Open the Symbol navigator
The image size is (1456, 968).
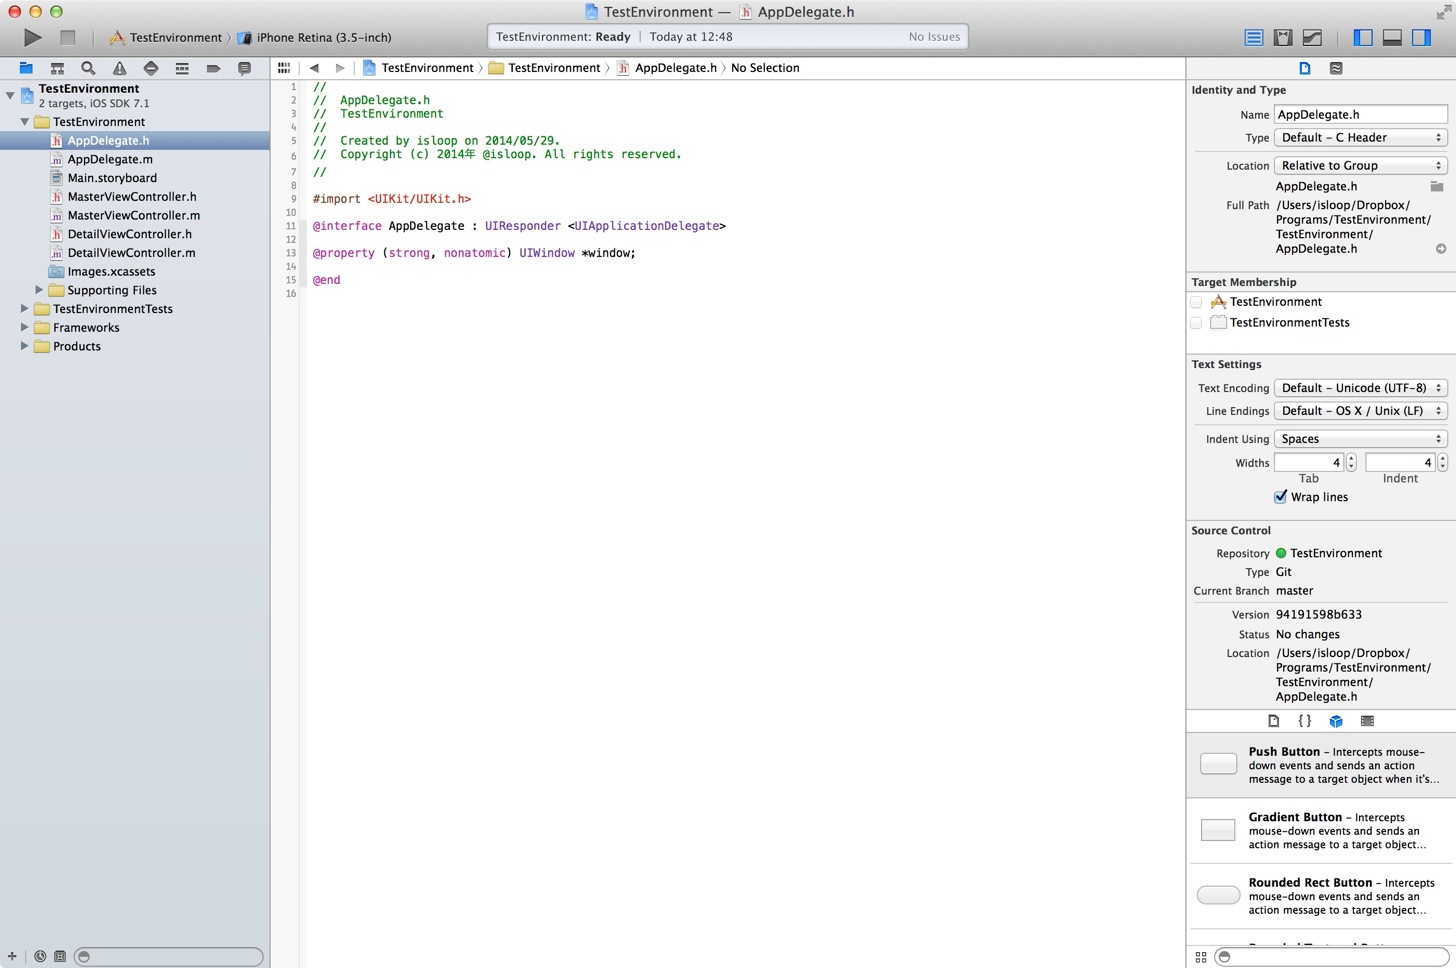(x=57, y=68)
